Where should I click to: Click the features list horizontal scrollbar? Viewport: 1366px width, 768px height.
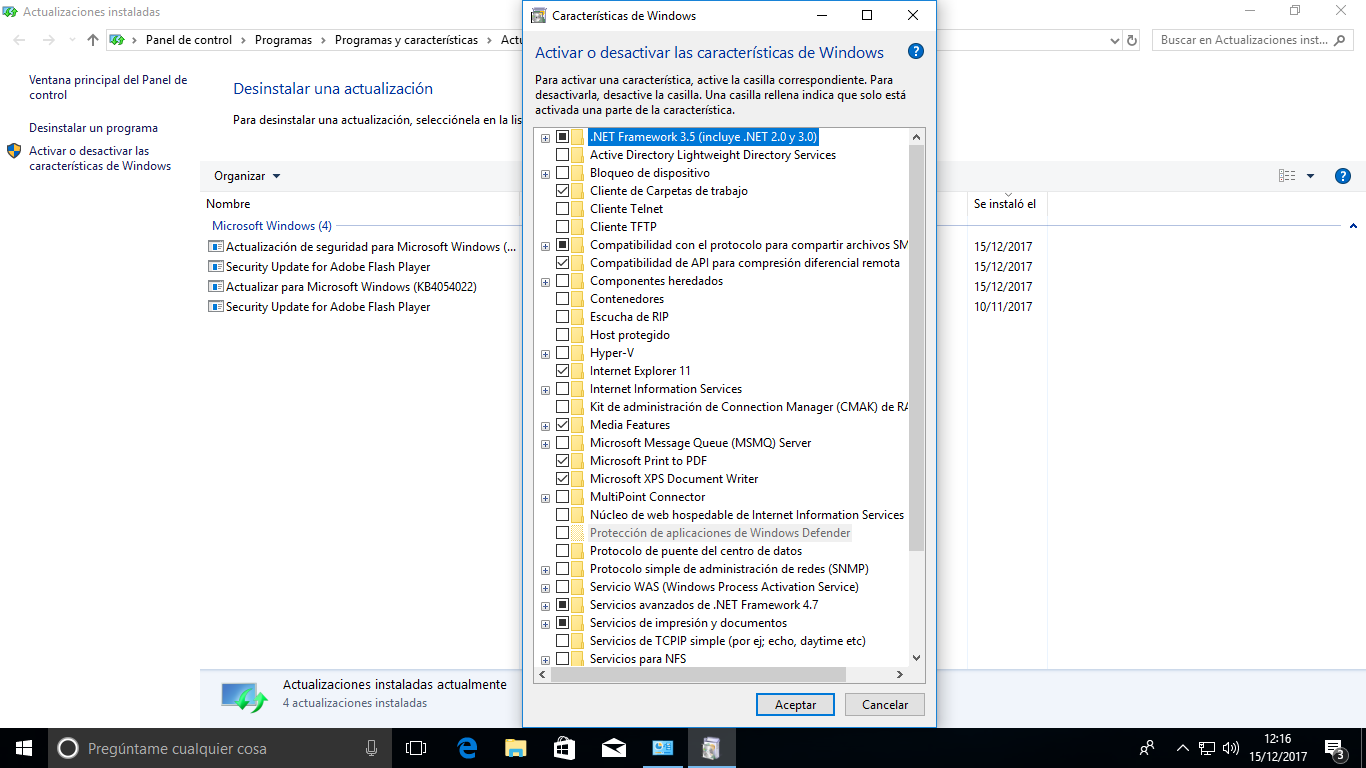click(x=698, y=675)
